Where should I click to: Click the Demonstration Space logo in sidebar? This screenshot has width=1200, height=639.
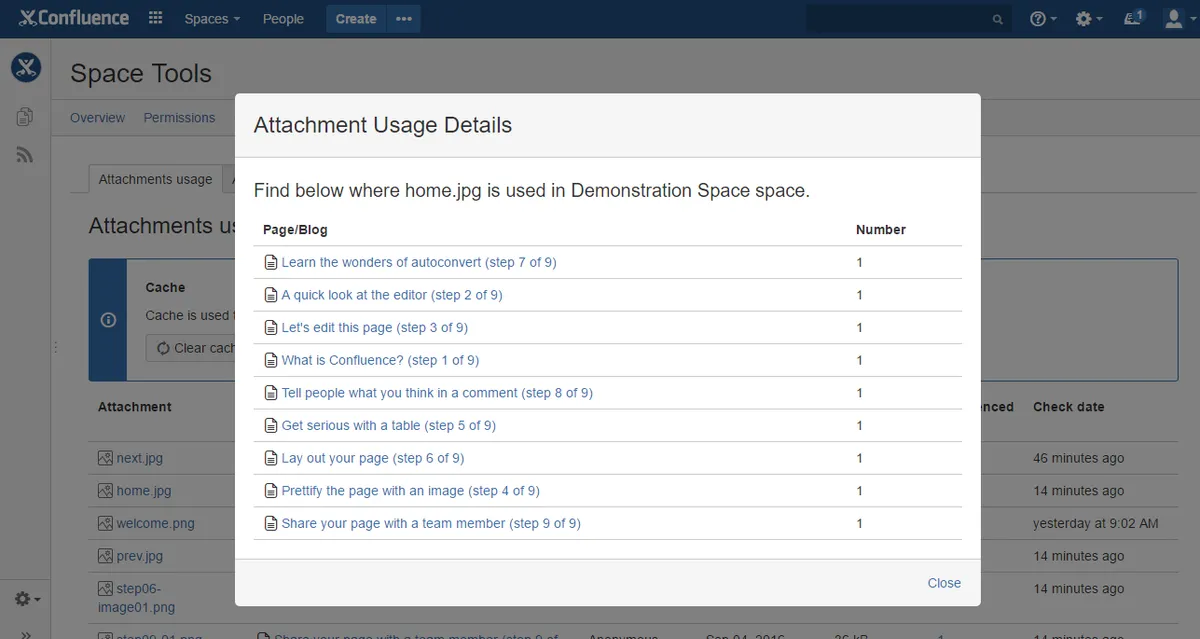26,68
